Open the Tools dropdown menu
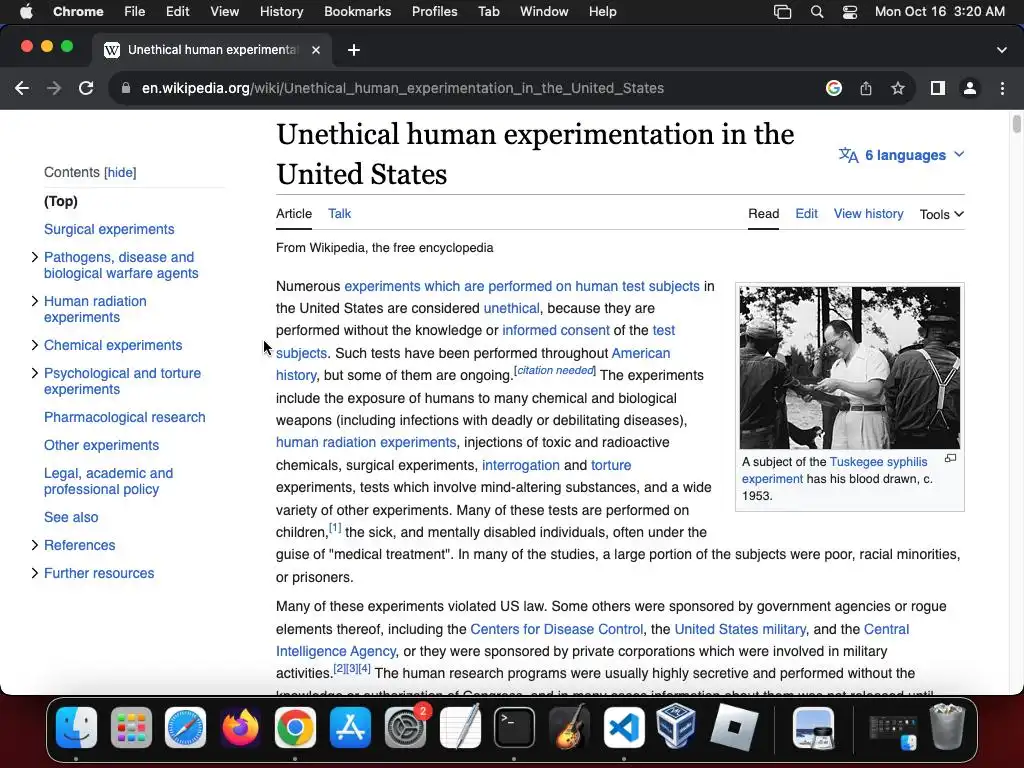 tap(942, 214)
